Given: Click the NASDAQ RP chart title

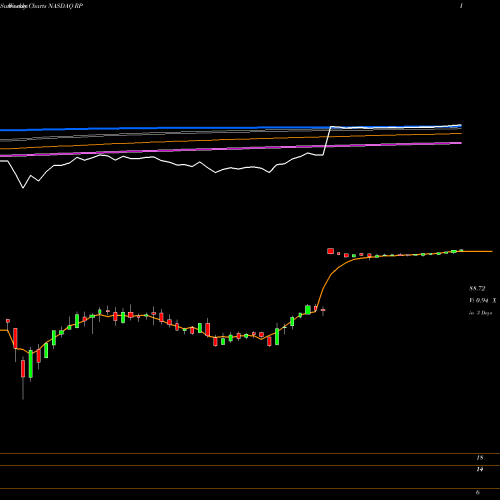Looking at the screenshot, I should pyautogui.click(x=42, y=6).
